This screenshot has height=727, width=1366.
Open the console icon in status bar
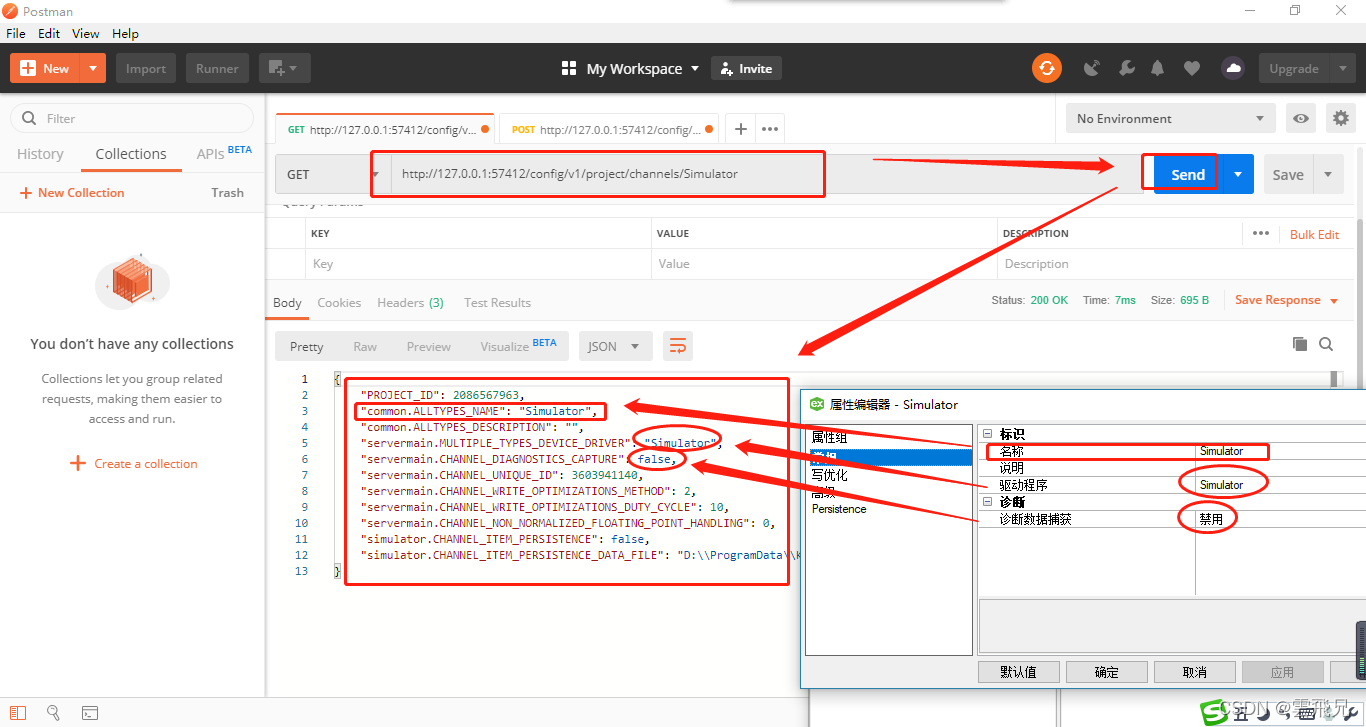90,713
